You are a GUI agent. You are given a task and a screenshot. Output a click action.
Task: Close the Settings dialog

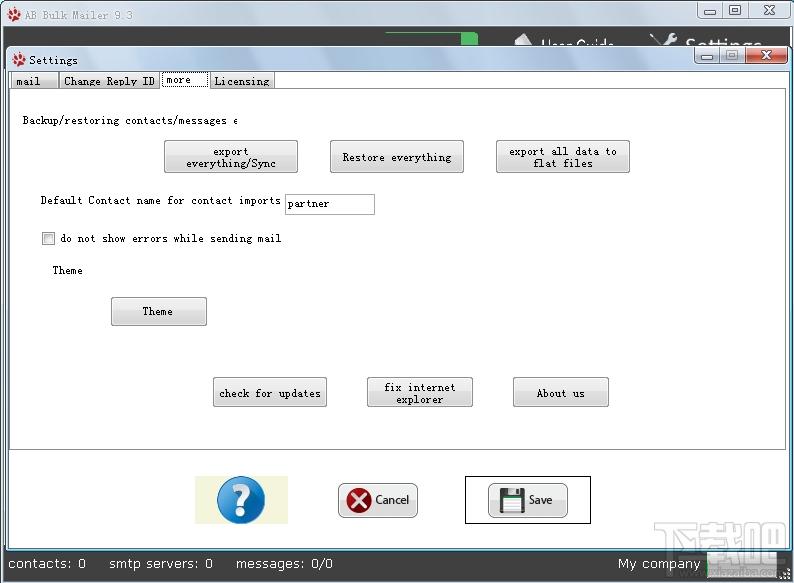click(766, 55)
